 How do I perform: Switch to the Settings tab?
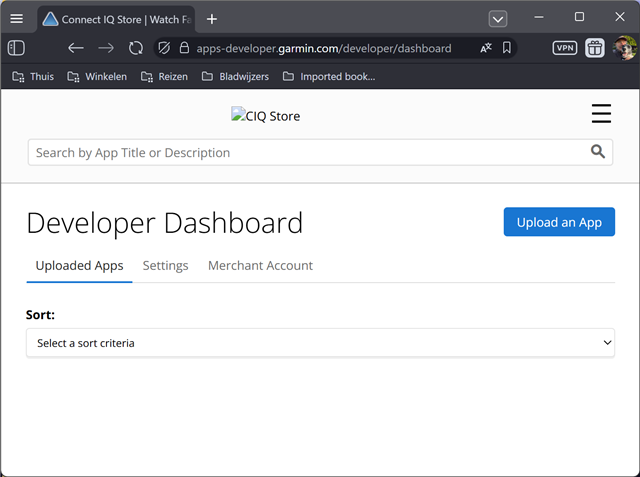coord(165,265)
